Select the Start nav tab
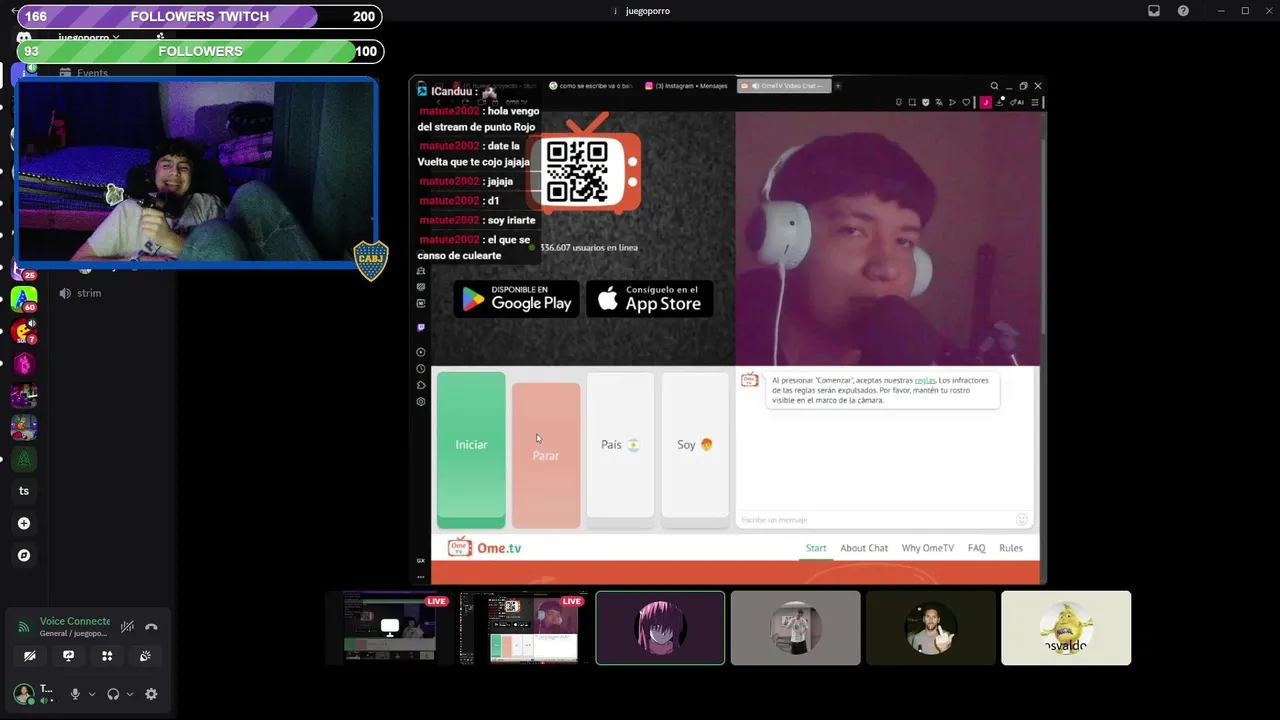 pos(816,548)
